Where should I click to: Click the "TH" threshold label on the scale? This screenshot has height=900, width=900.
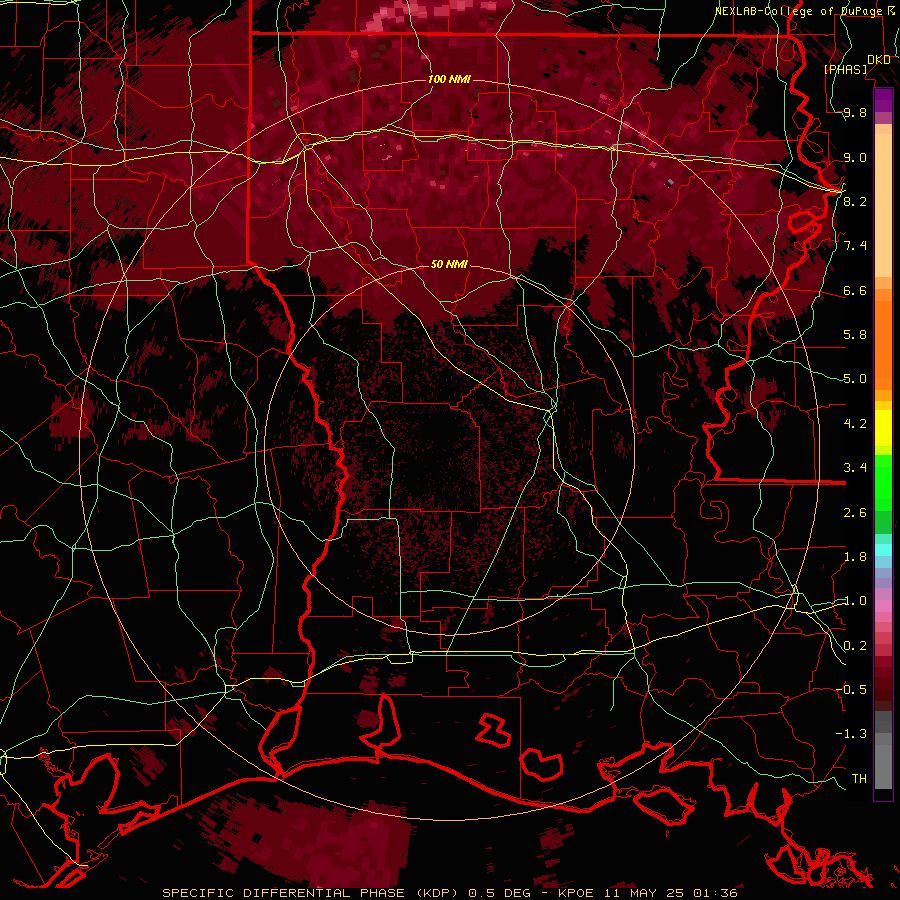pyautogui.click(x=859, y=778)
